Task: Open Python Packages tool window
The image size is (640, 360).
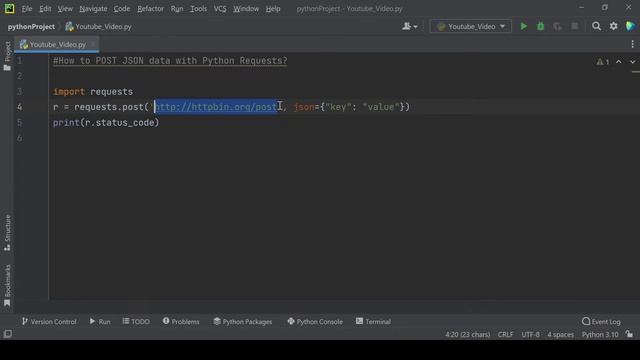Action: (x=242, y=322)
